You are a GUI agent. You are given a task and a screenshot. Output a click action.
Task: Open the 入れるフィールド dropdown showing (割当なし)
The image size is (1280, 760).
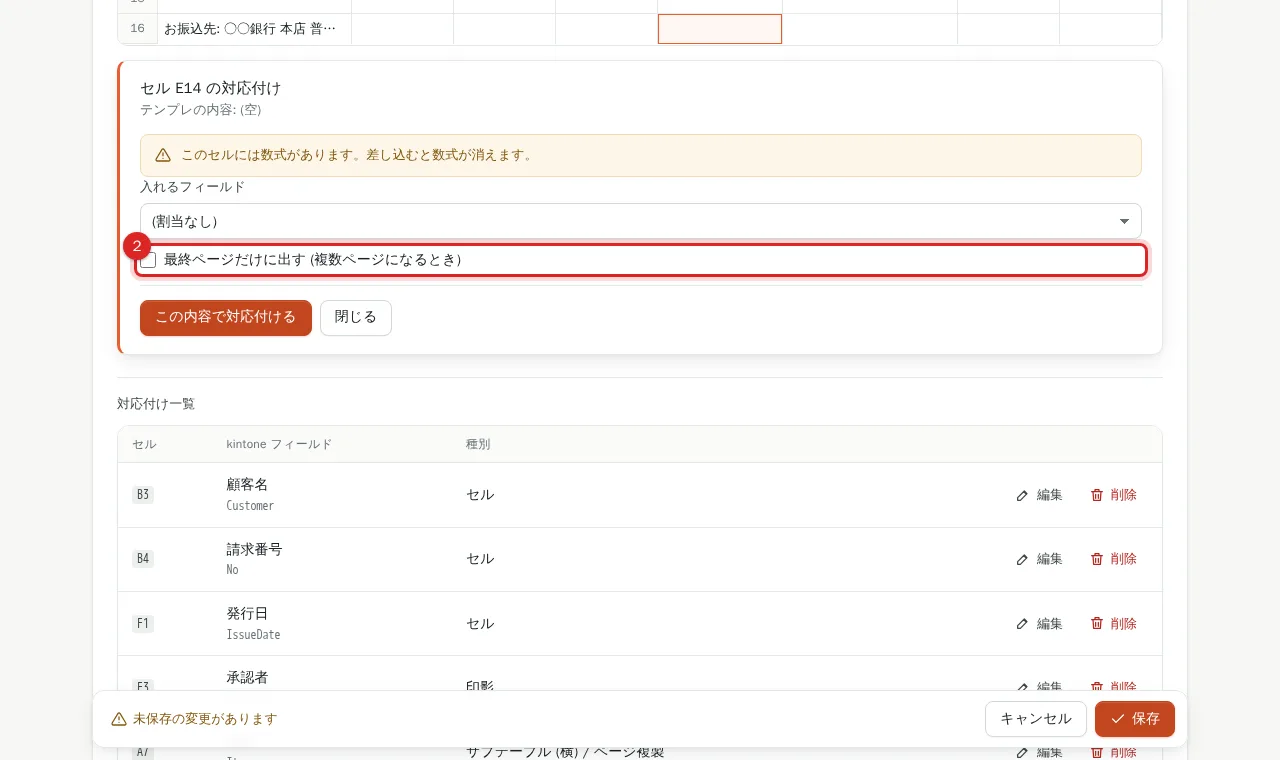pyautogui.click(x=641, y=221)
